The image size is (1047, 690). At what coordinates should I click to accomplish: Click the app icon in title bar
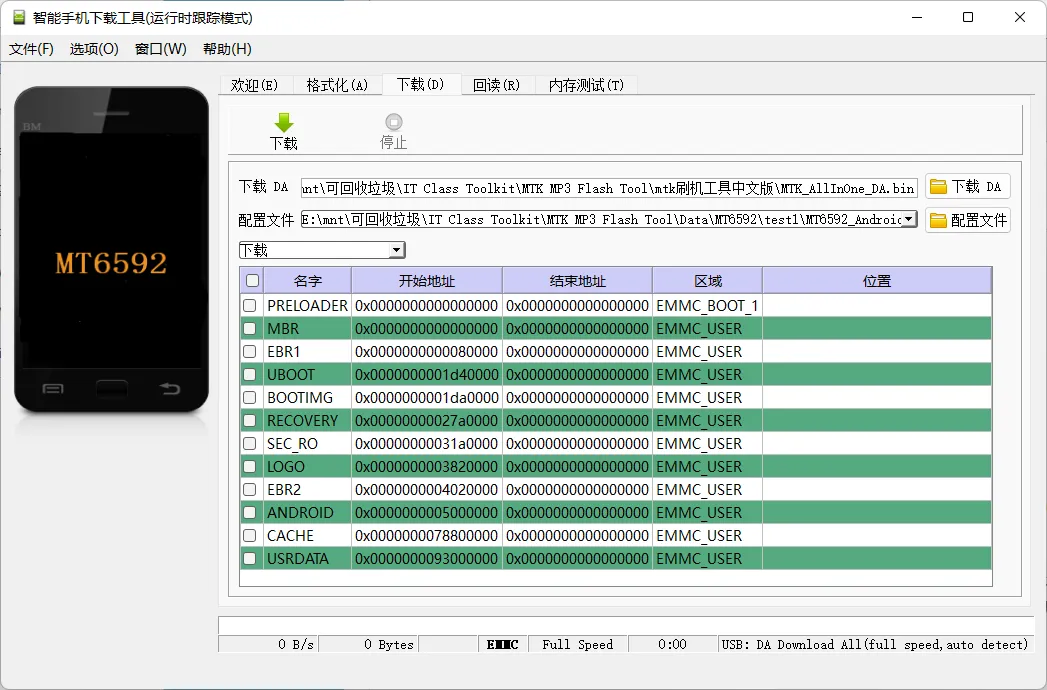(19, 18)
